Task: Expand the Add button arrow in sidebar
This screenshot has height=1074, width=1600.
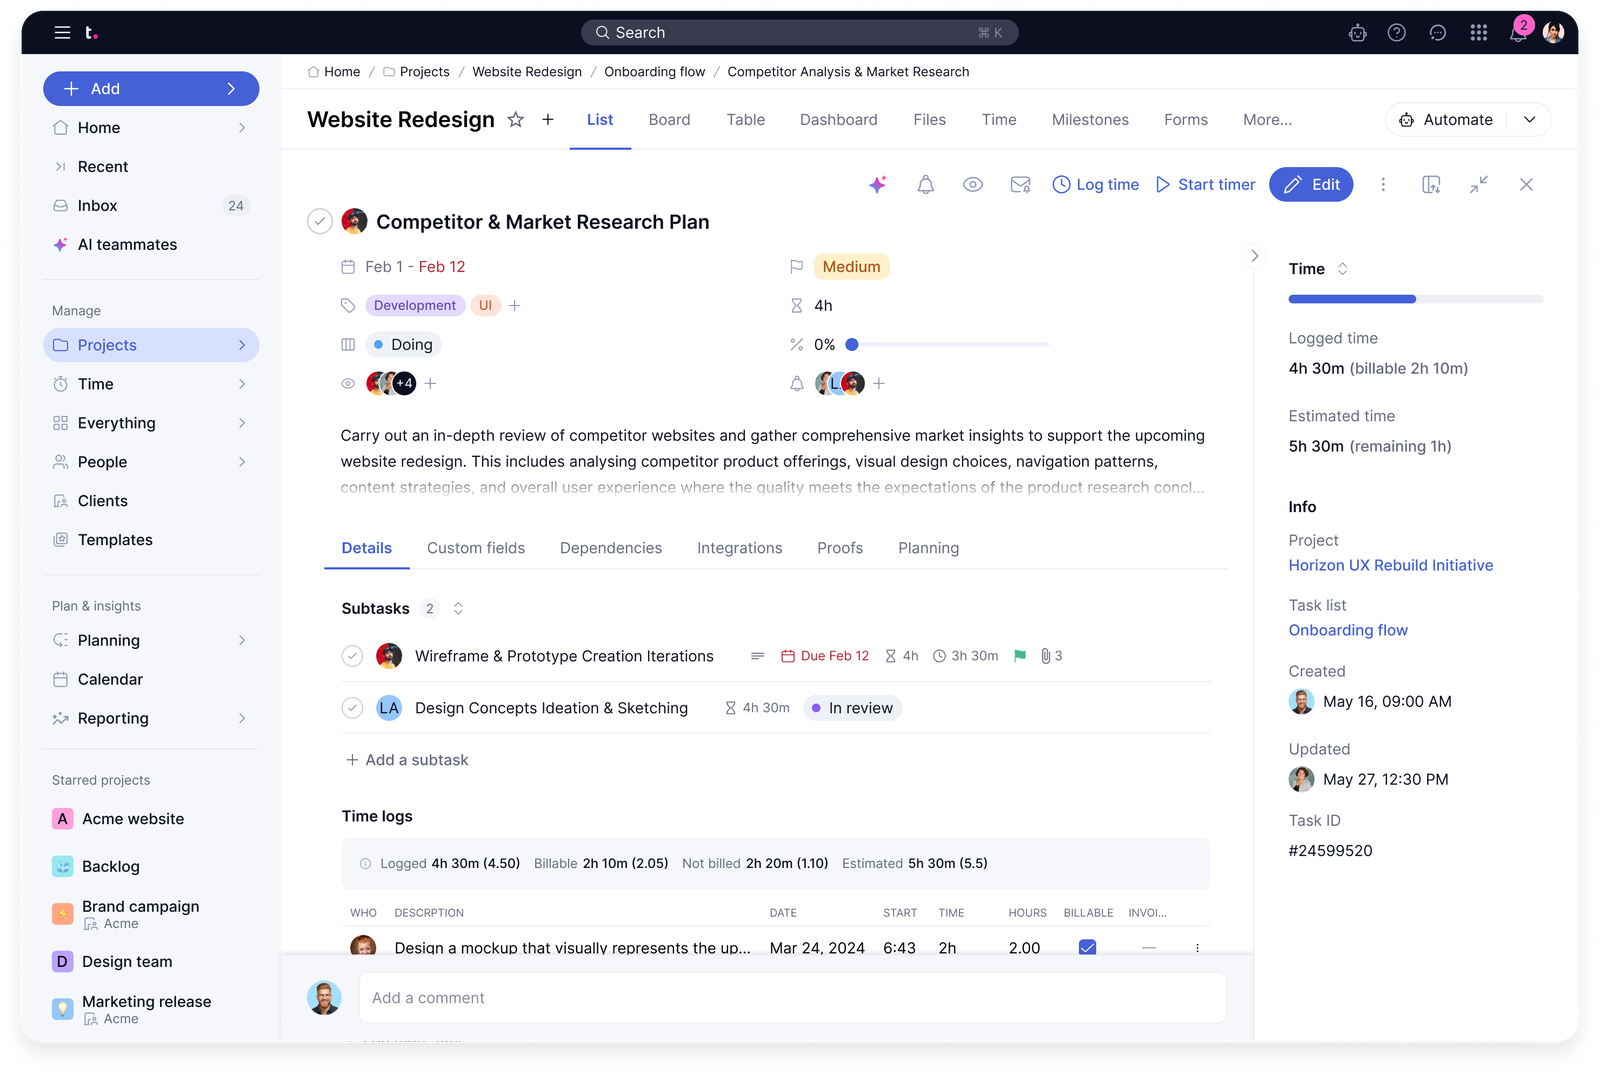Action: (231, 89)
